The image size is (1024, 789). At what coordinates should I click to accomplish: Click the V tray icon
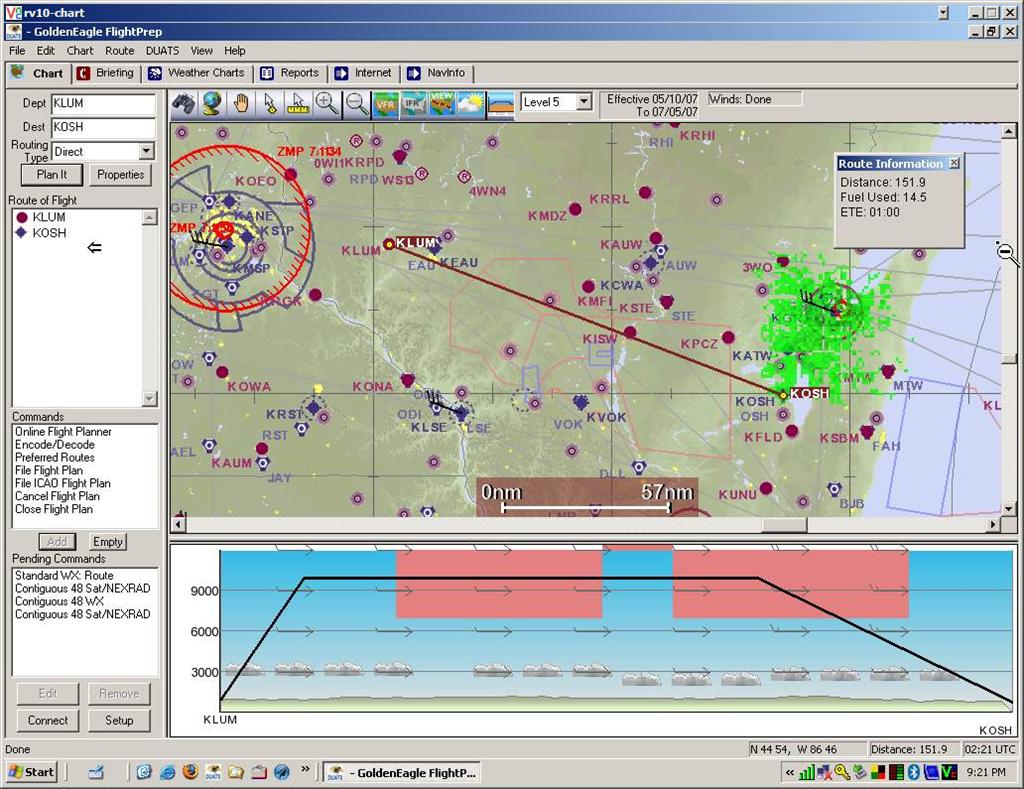950,773
